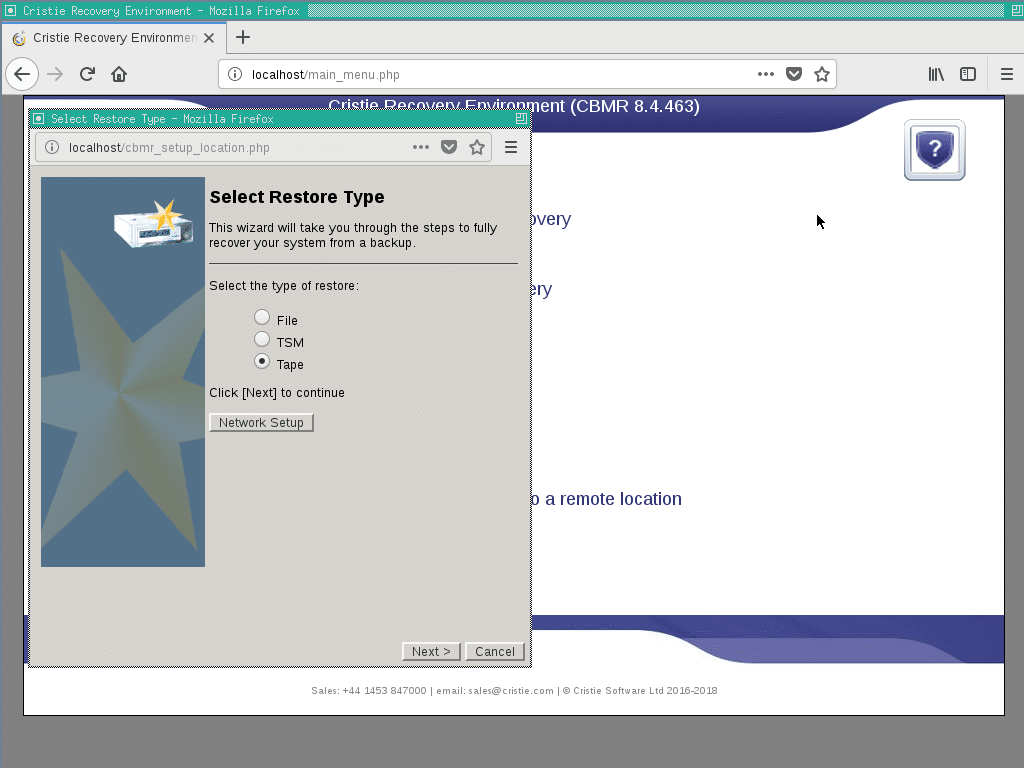The height and width of the screenshot is (768, 1024).
Task: Click the sales@cristie.com email text
Action: coord(511,690)
